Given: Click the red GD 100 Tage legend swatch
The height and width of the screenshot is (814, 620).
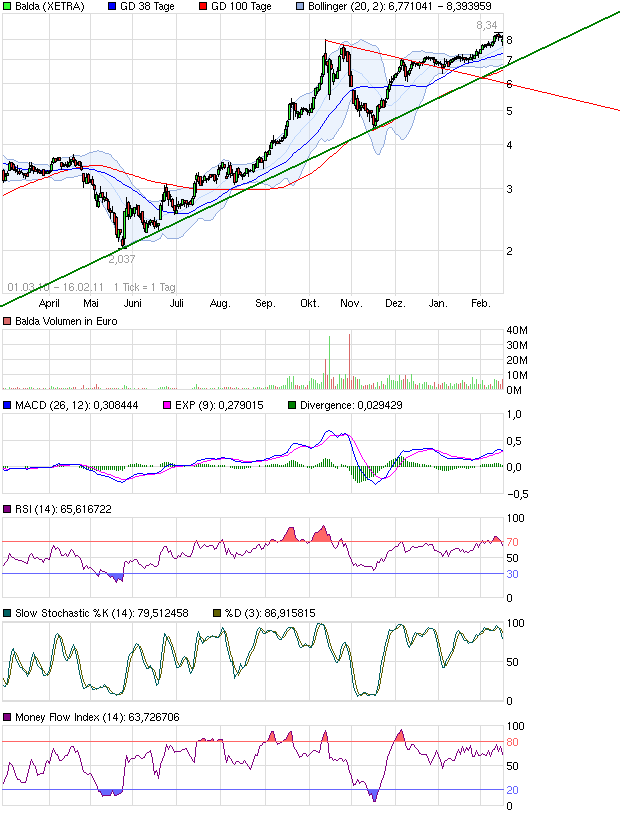Looking at the screenshot, I should (203, 7).
